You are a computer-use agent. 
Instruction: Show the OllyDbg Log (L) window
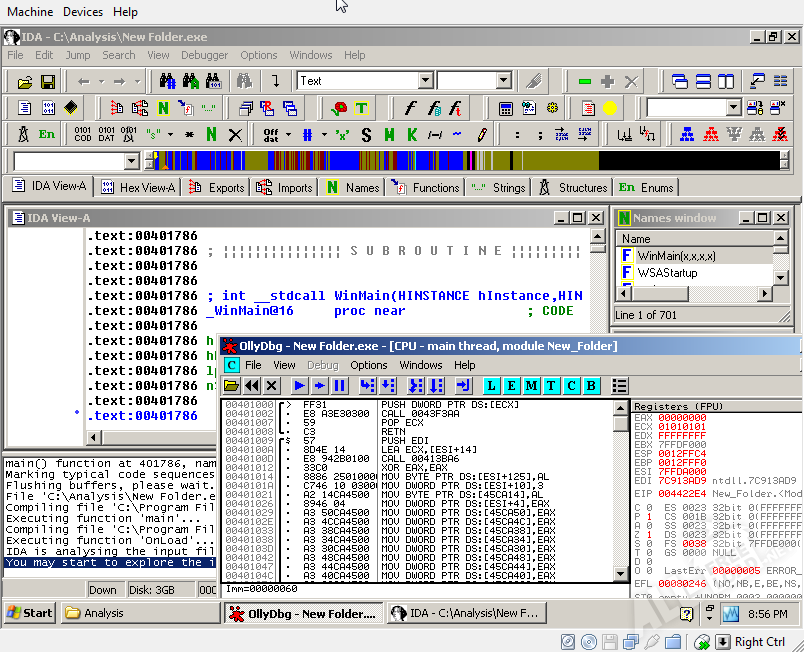tap(491, 385)
